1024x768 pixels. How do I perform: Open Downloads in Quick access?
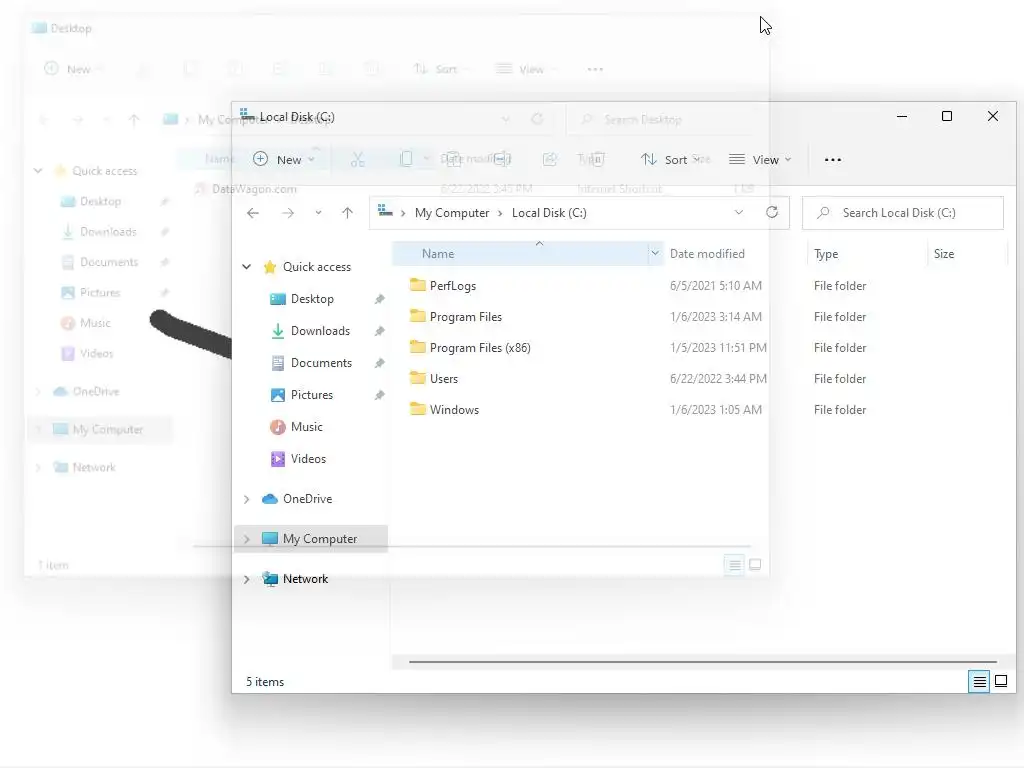(320, 330)
